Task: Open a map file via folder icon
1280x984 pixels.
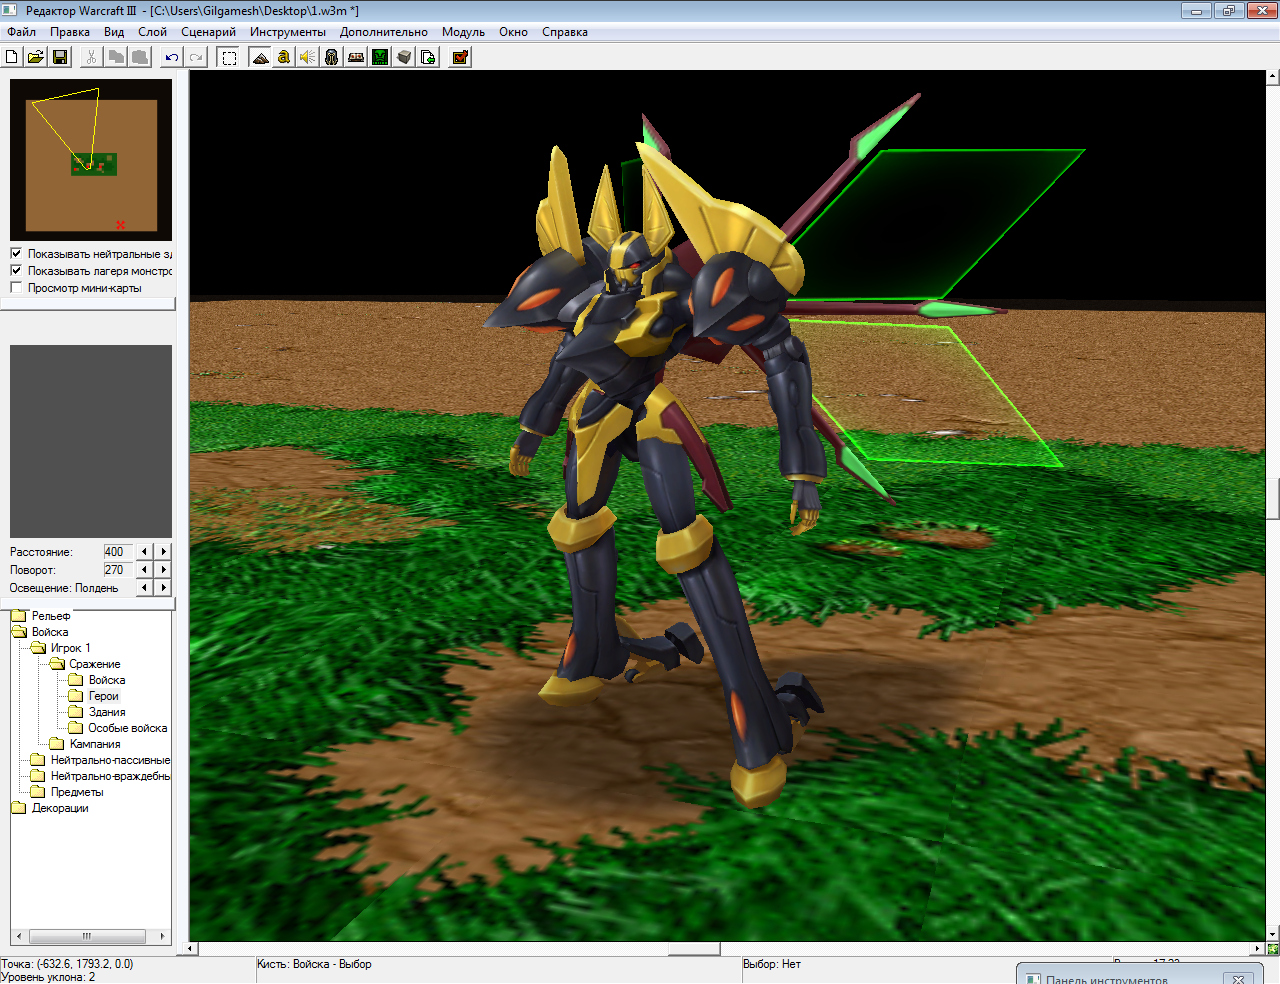Action: pos(36,57)
